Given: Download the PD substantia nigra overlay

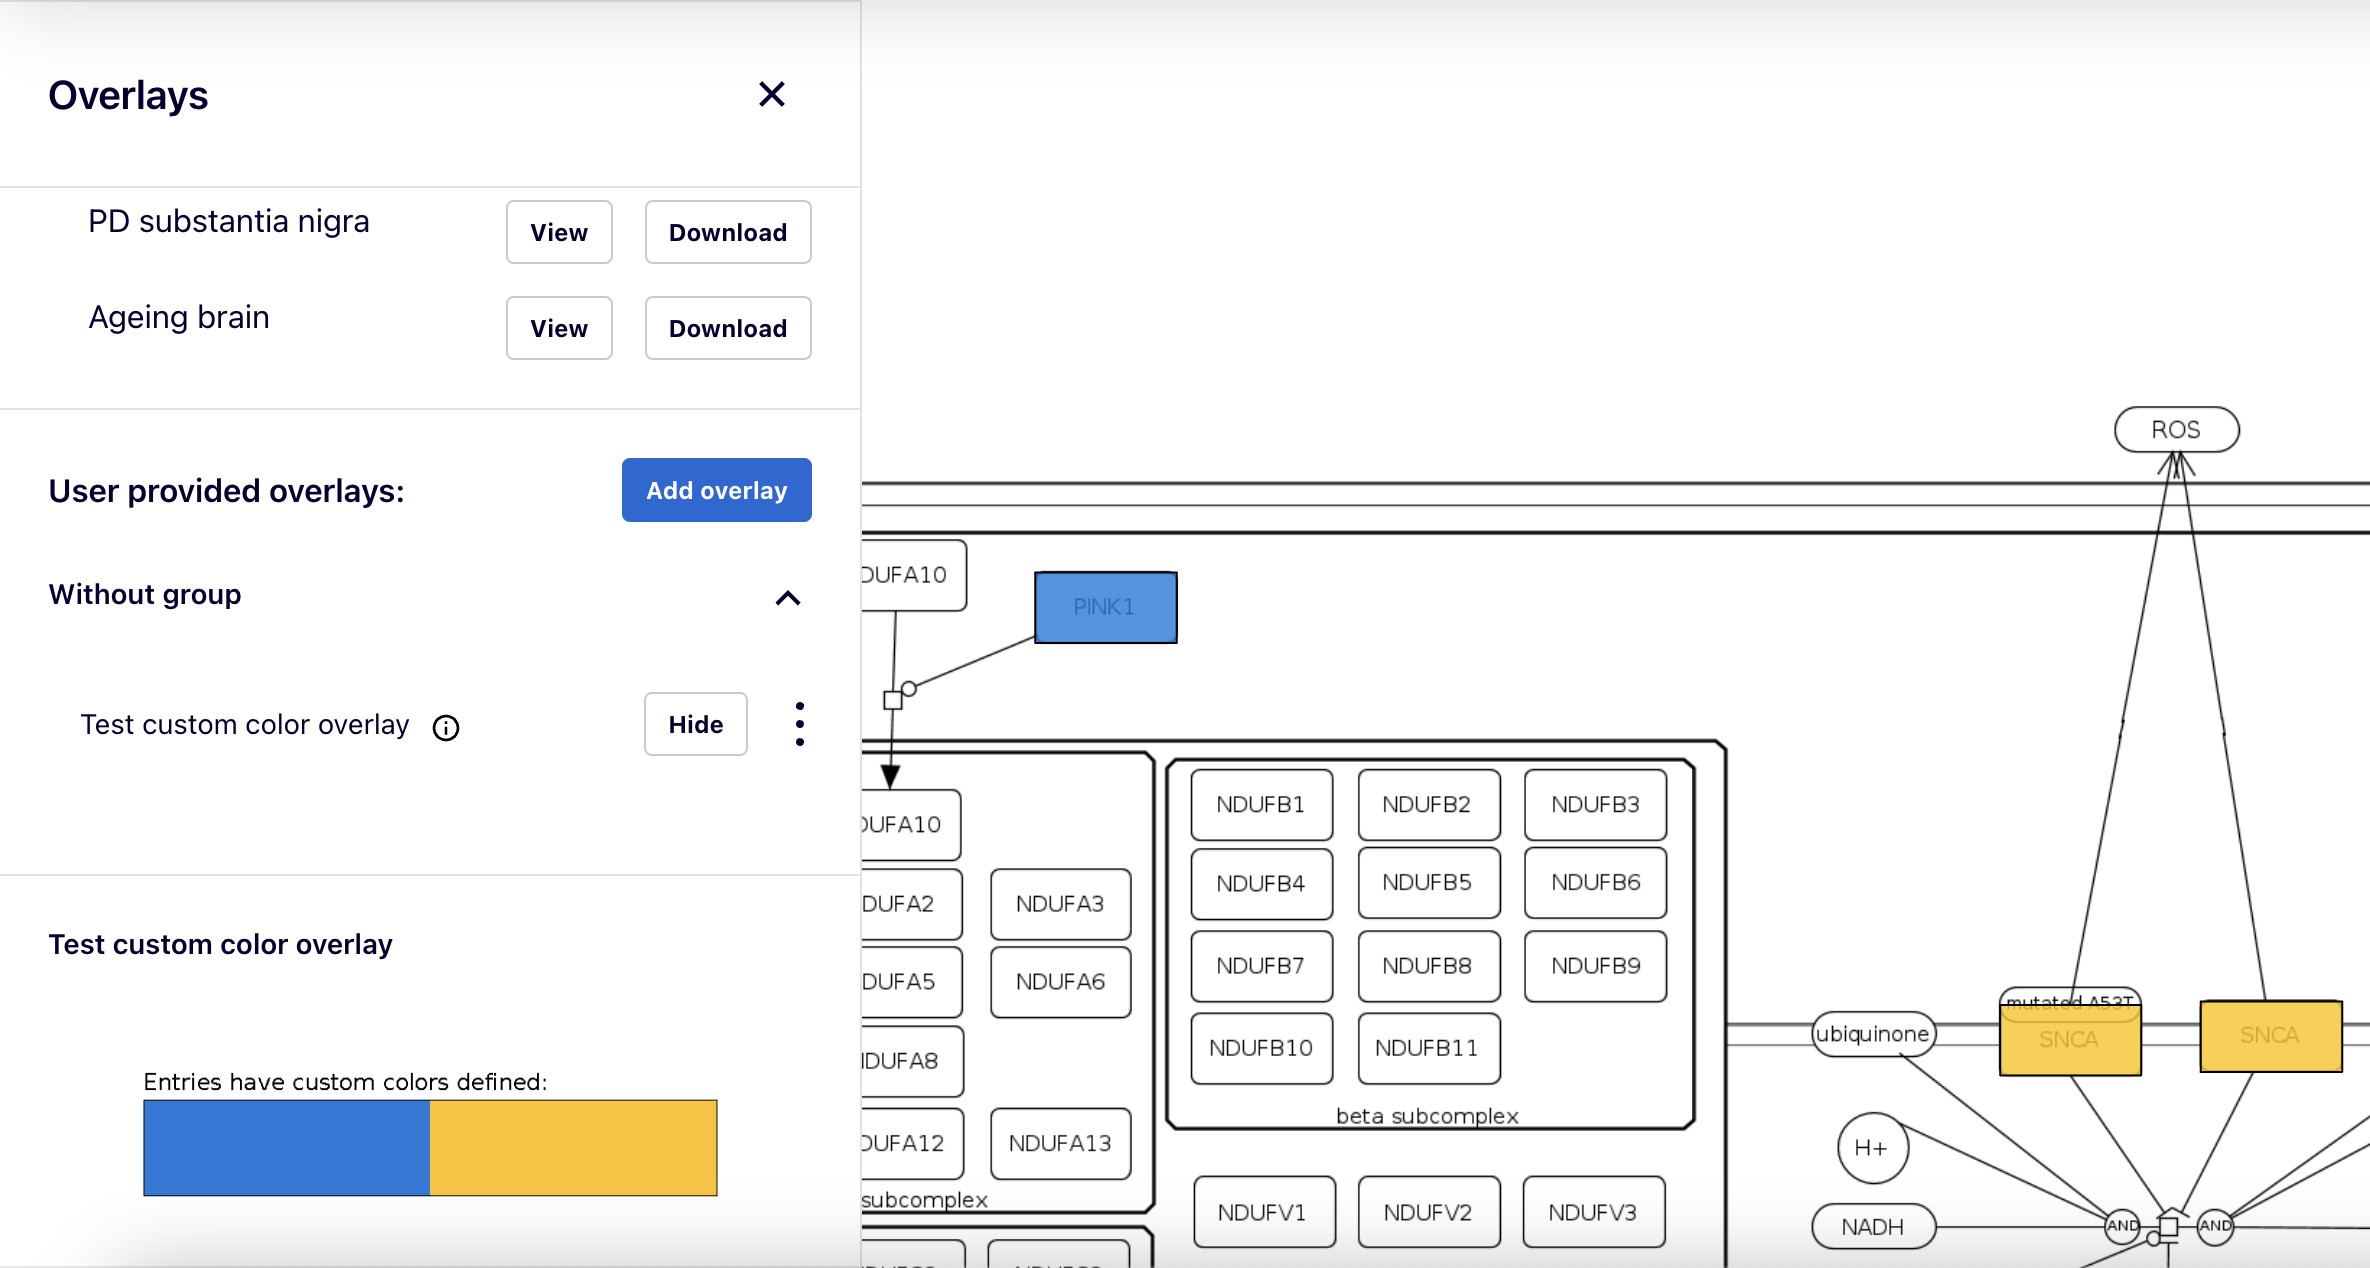Looking at the screenshot, I should click(x=727, y=232).
